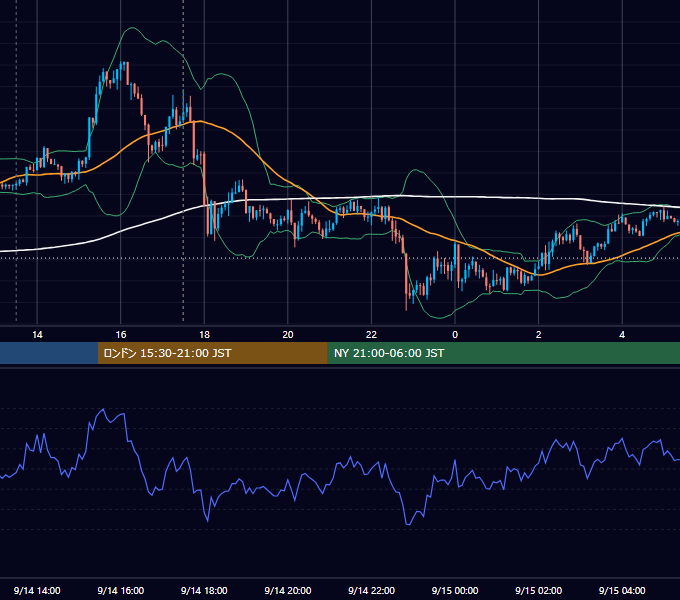Click the 9/15 04:00 time label
The width and height of the screenshot is (680, 600).
tap(622, 590)
